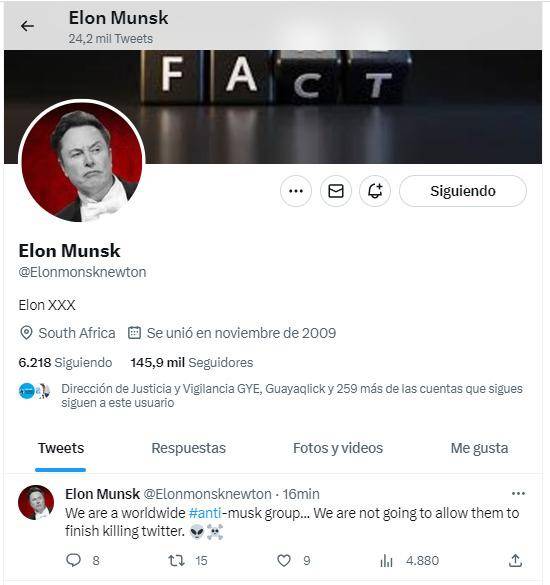Switch to the Respuestas tab
Image resolution: width=550 pixels, height=585 pixels.
click(x=188, y=448)
